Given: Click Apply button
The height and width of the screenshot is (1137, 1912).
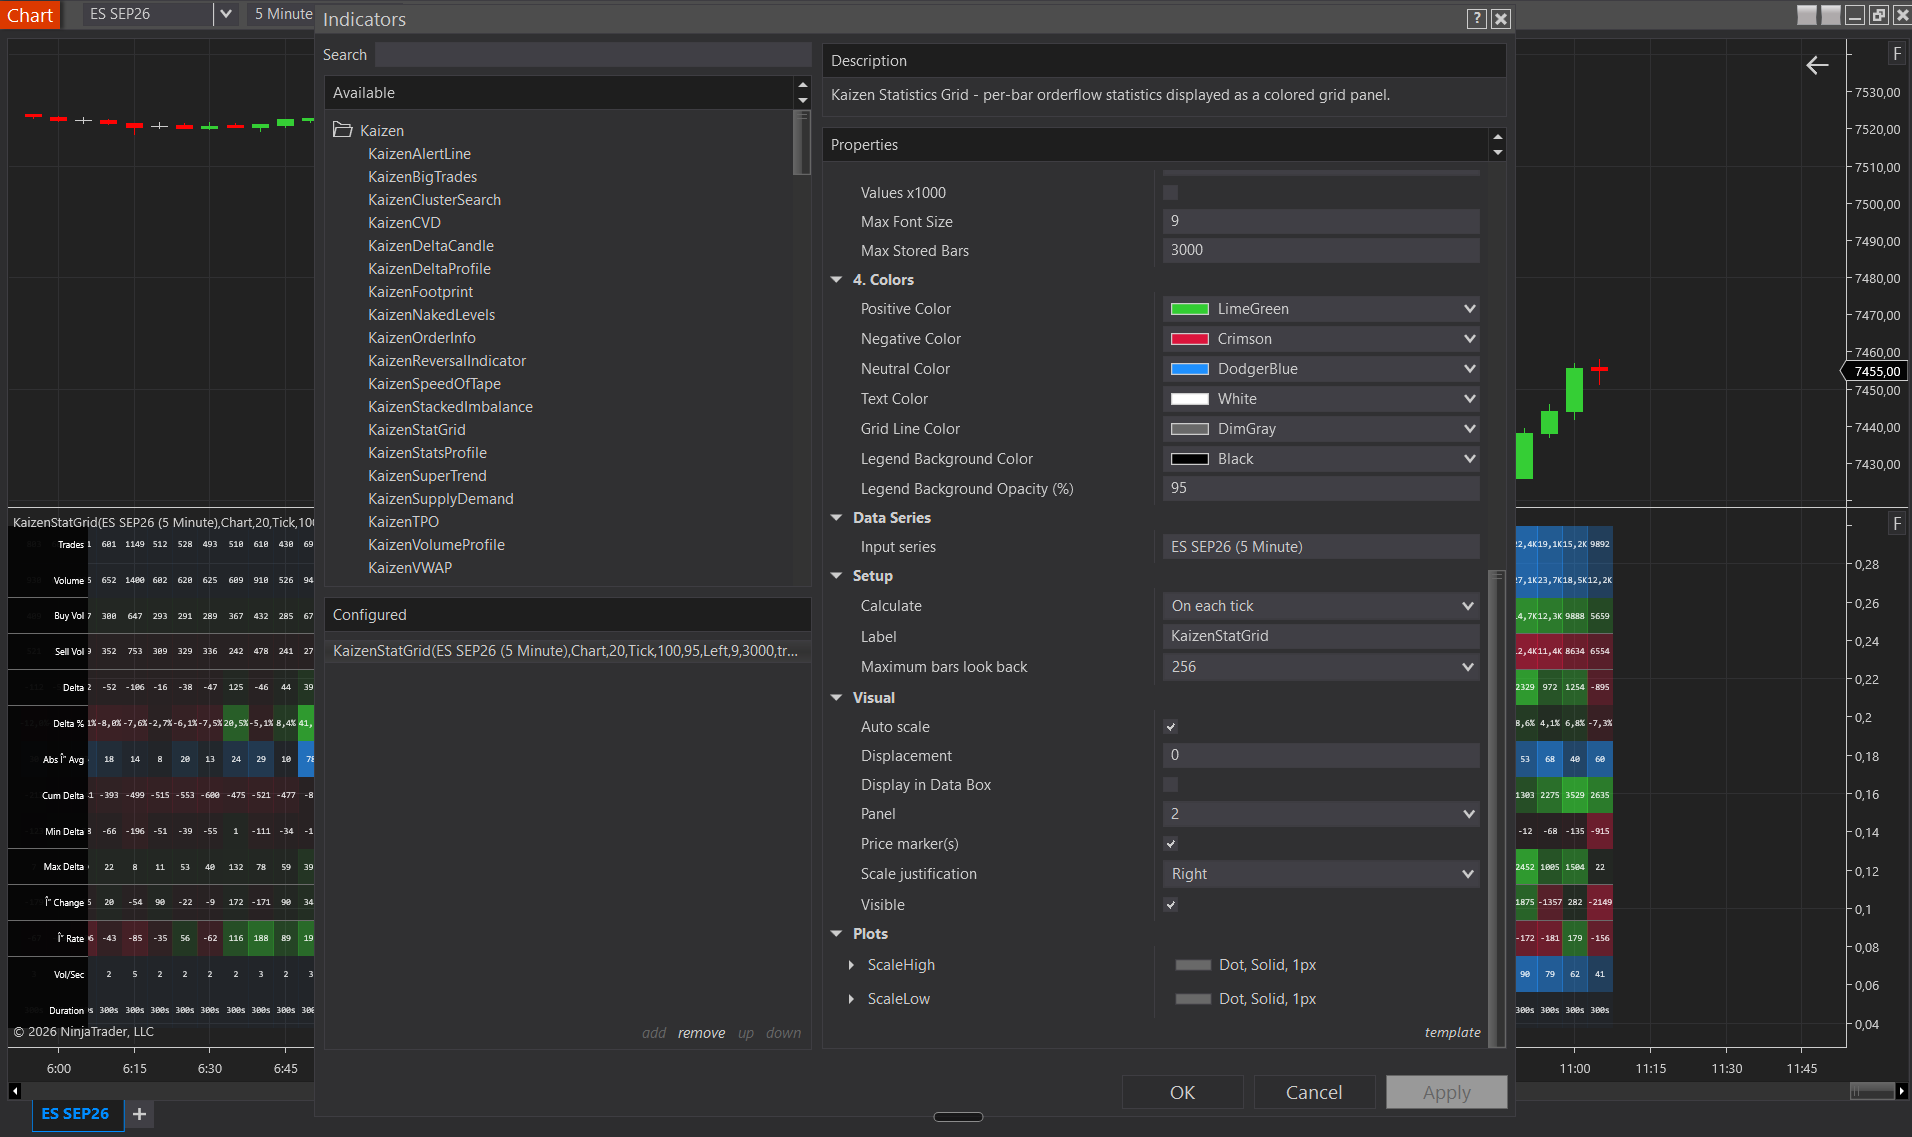Looking at the screenshot, I should (x=1446, y=1092).
